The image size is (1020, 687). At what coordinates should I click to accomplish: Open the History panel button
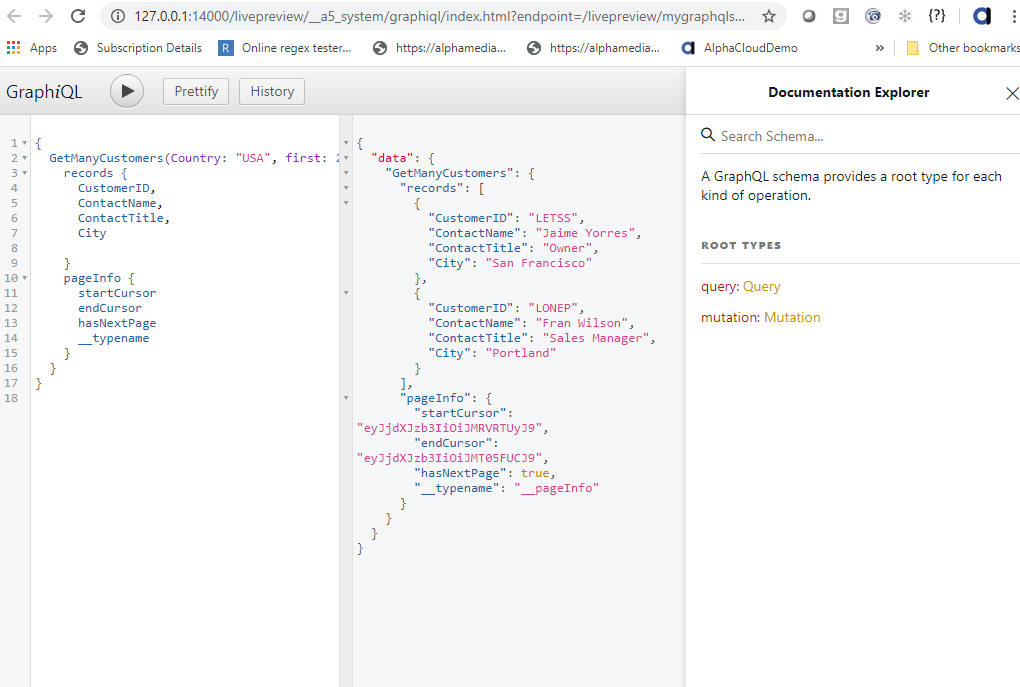click(x=272, y=91)
